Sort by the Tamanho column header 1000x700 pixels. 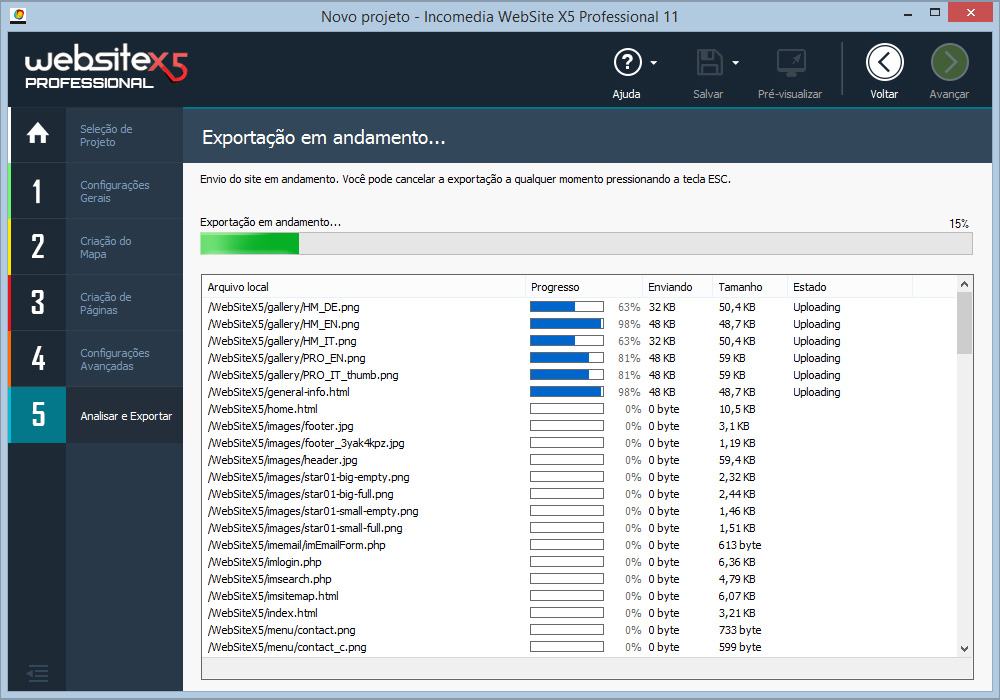750,287
